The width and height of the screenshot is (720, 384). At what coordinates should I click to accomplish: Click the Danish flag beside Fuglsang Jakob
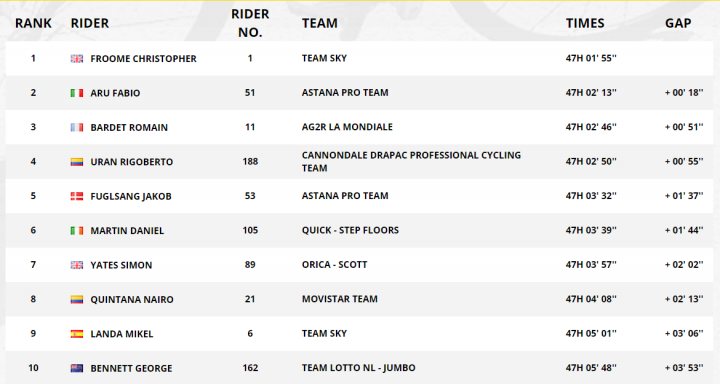click(77, 196)
